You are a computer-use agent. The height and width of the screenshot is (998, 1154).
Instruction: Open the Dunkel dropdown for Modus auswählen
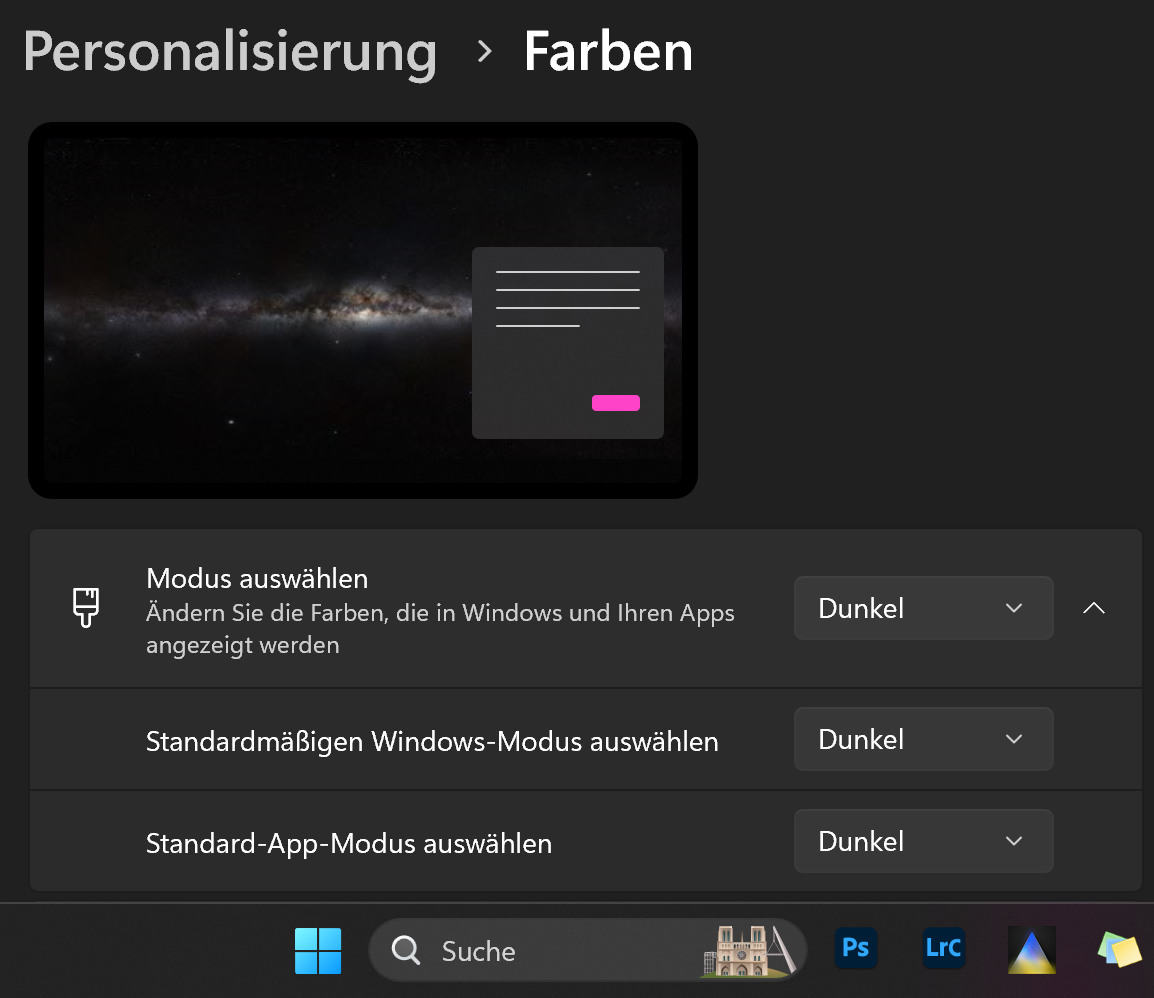pyautogui.click(x=922, y=608)
